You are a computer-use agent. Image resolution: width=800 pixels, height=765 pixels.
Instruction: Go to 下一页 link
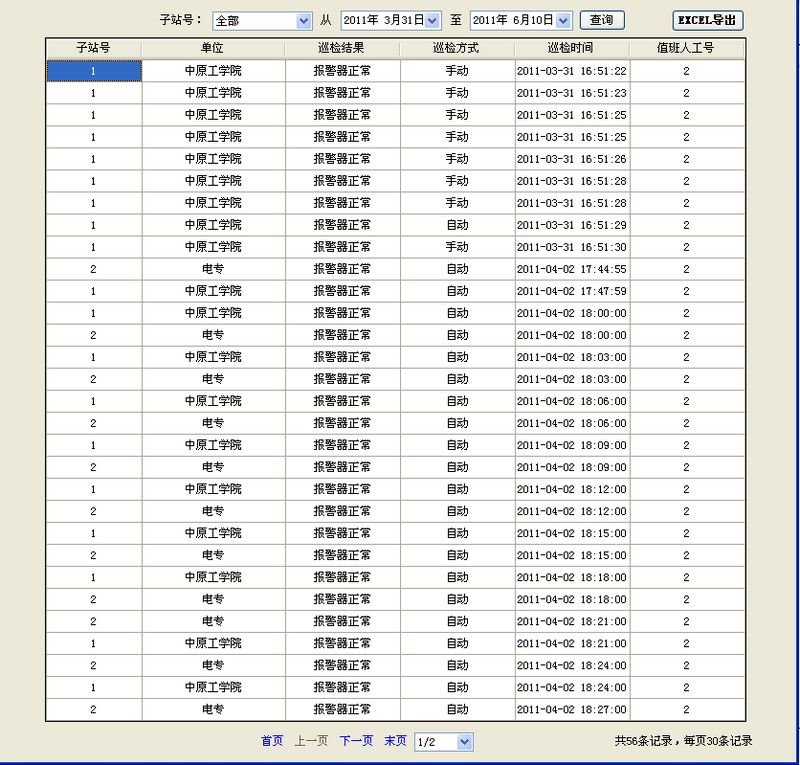coord(356,741)
